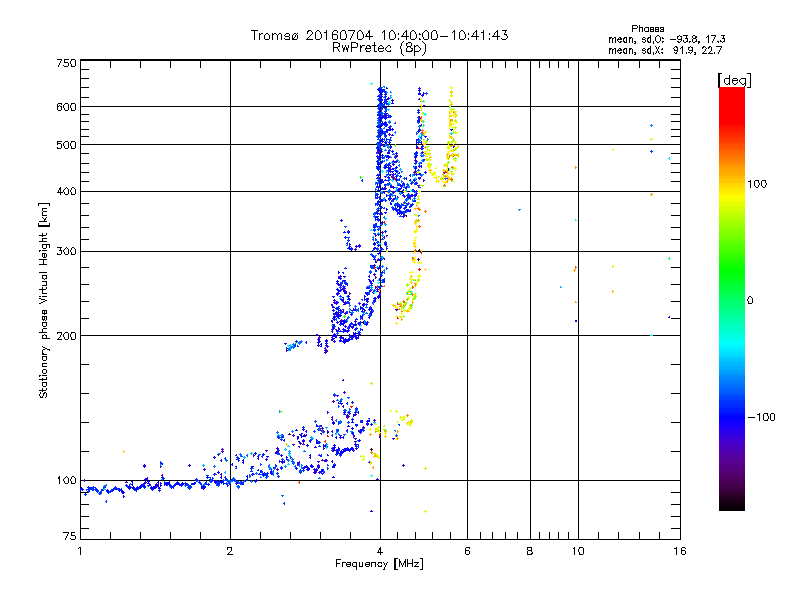The width and height of the screenshot is (800, 600).
Task: Click the "400" height axis label
Action: click(66, 192)
